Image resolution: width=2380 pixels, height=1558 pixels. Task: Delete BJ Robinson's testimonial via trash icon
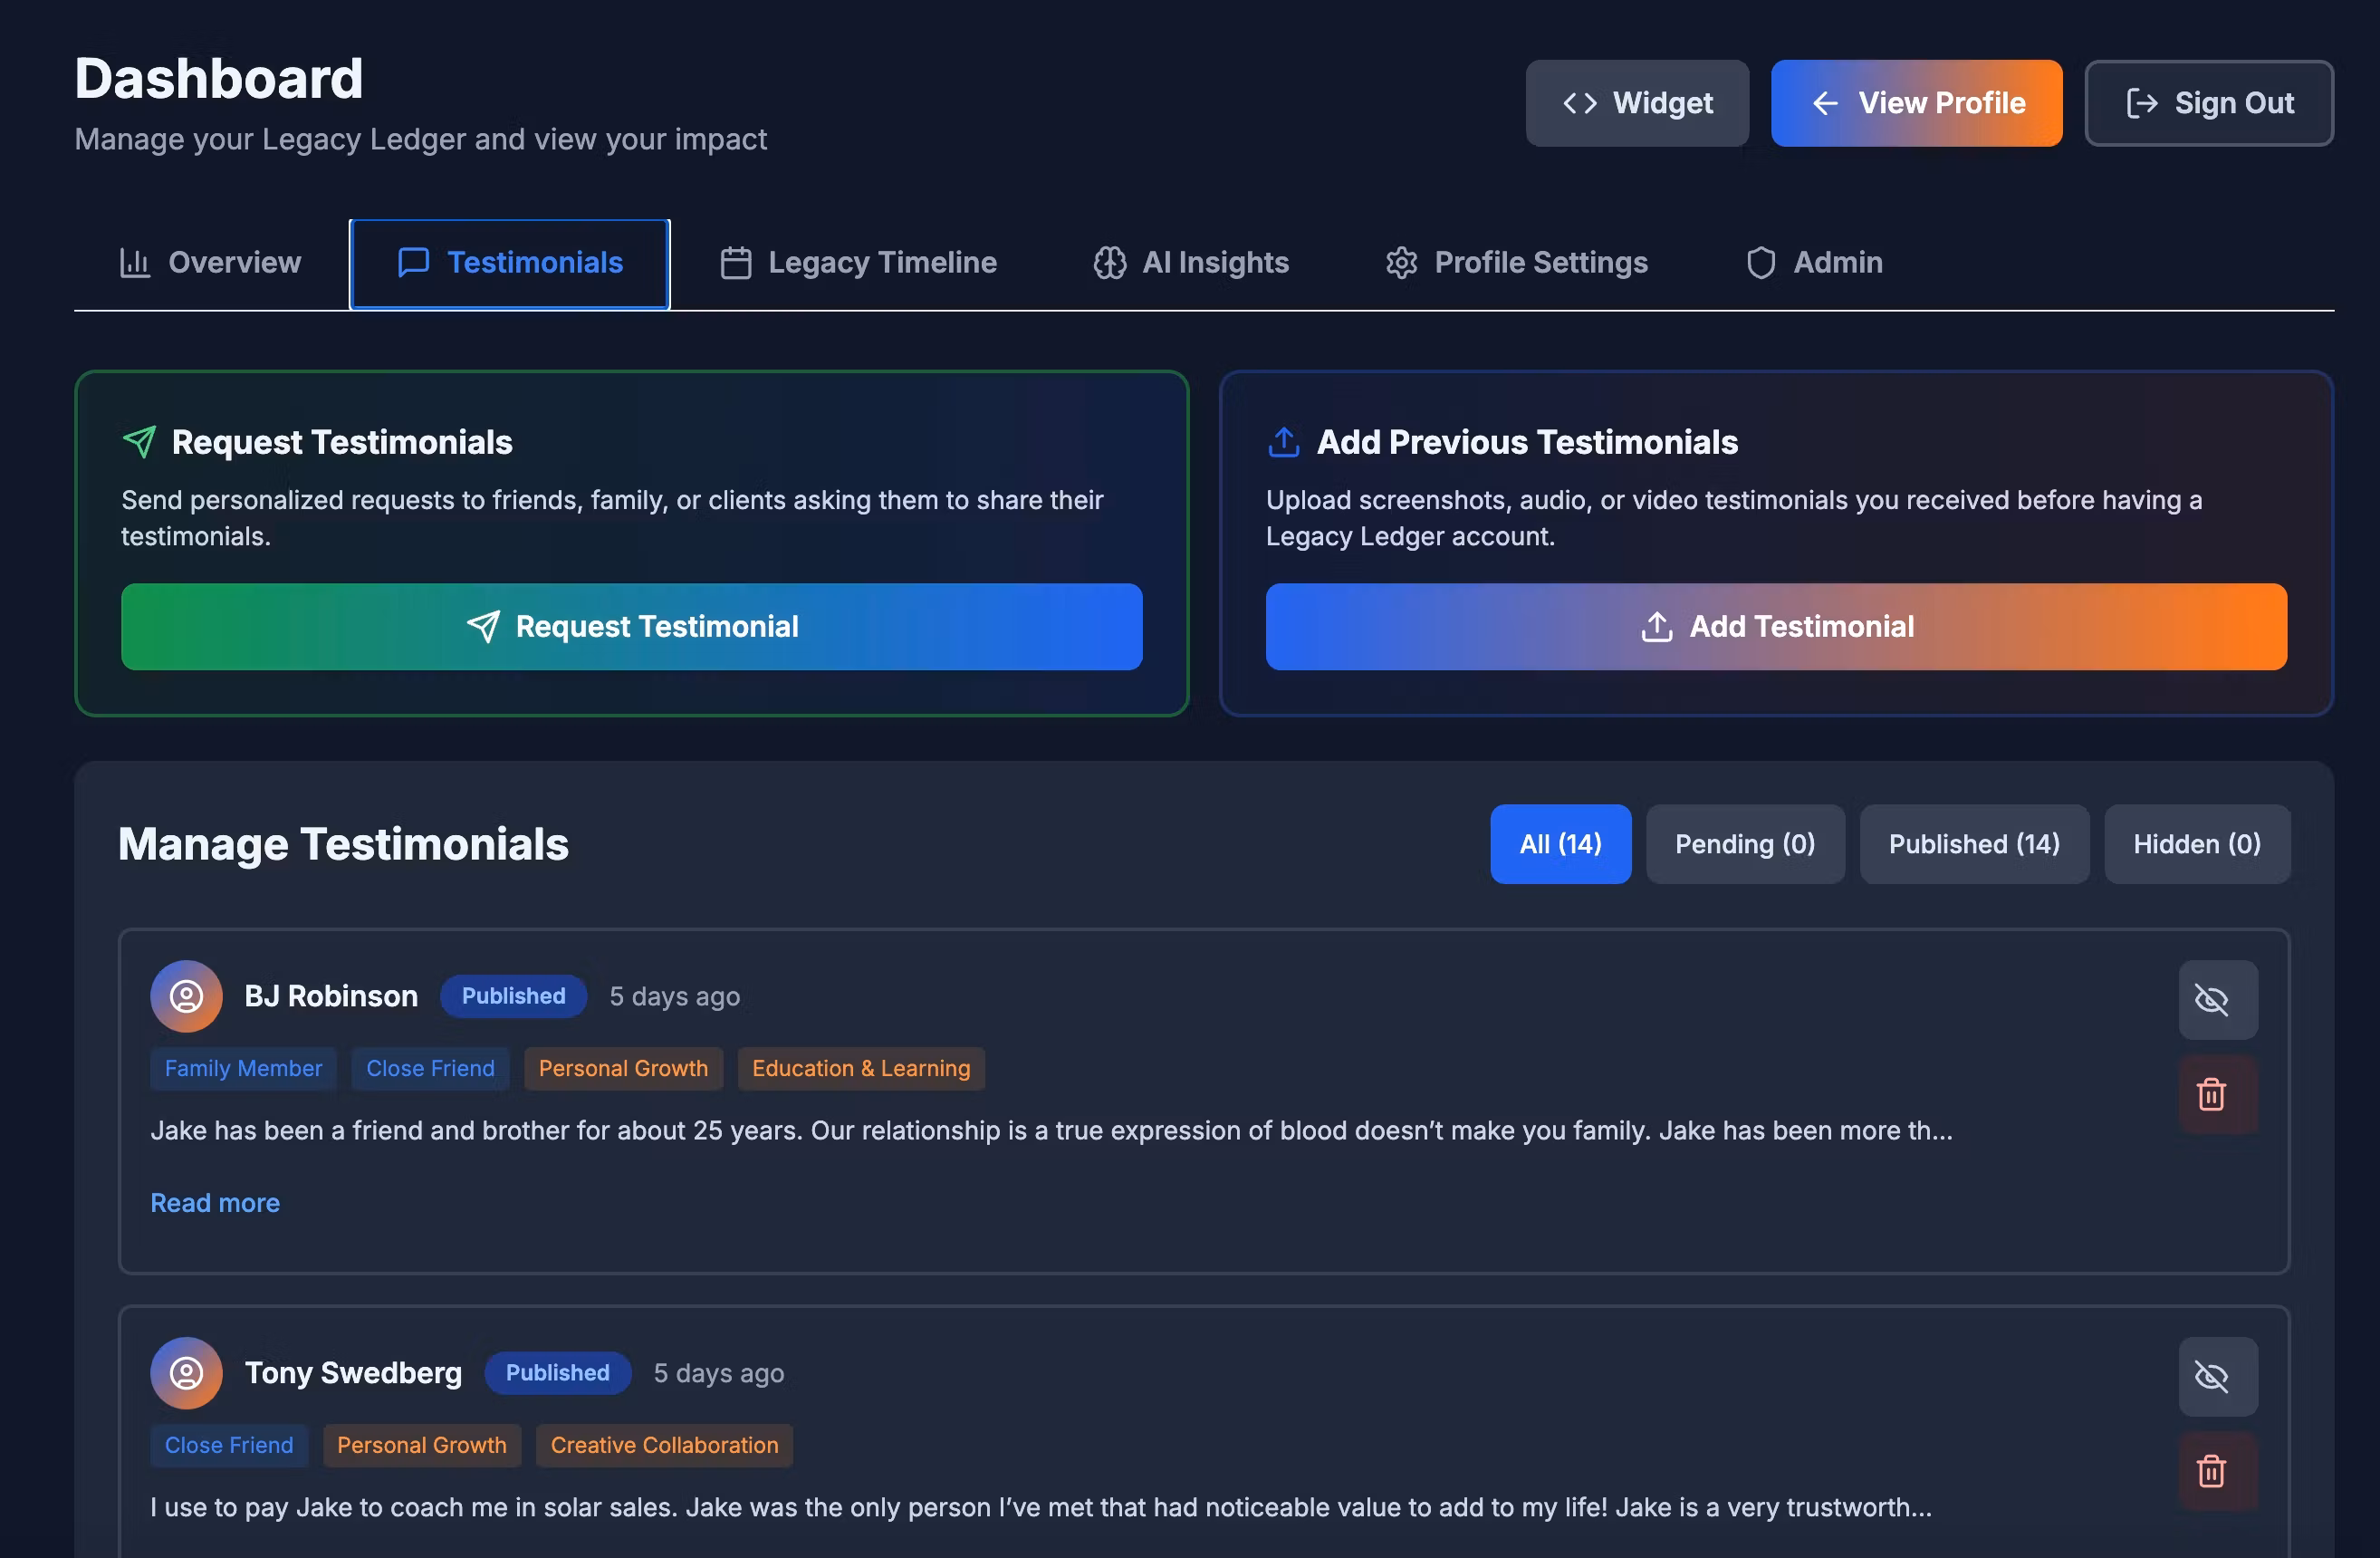pos(2217,1093)
